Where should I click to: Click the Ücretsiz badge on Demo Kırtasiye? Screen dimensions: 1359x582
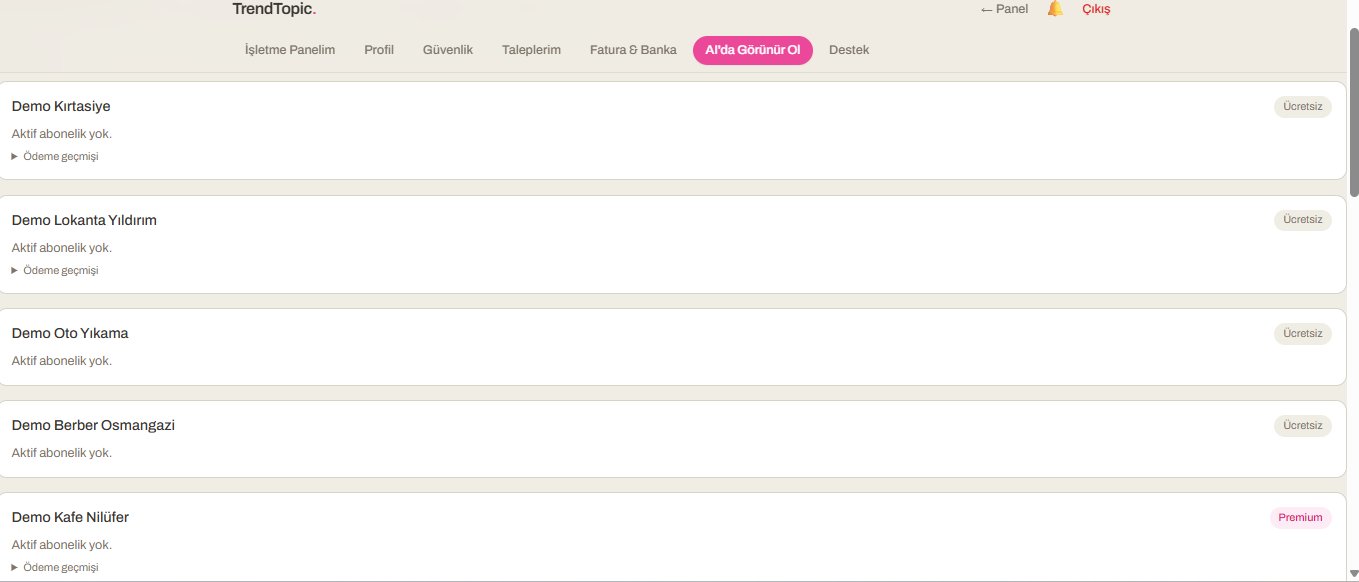coord(1302,106)
